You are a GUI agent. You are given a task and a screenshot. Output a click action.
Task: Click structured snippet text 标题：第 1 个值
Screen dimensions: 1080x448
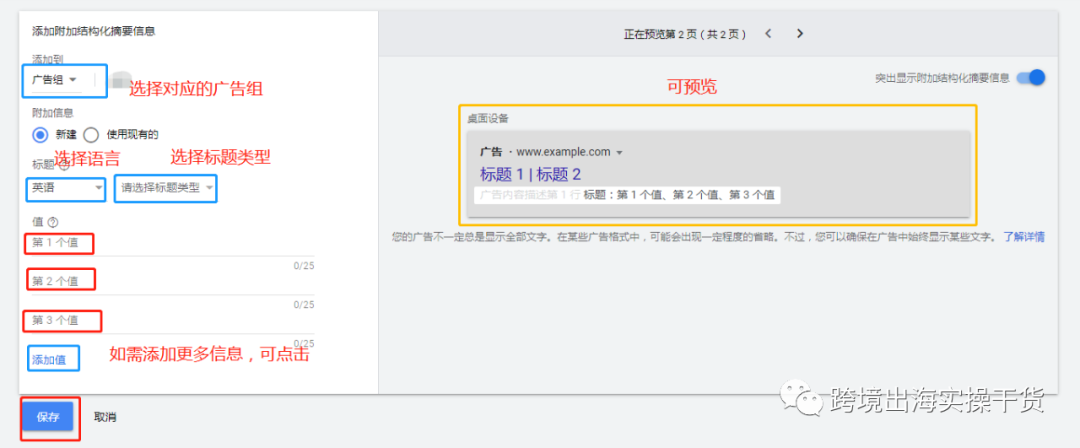[623, 195]
